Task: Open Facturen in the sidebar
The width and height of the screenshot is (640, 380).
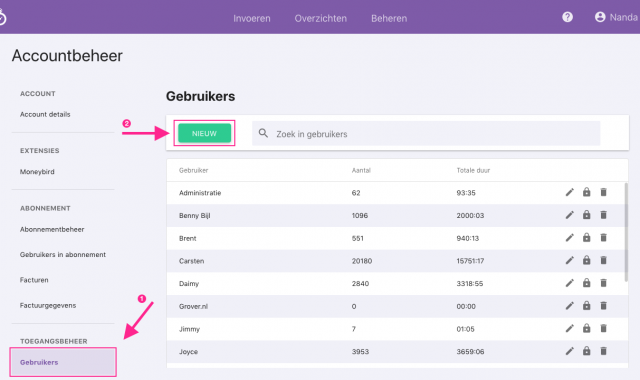Action: coord(34,280)
